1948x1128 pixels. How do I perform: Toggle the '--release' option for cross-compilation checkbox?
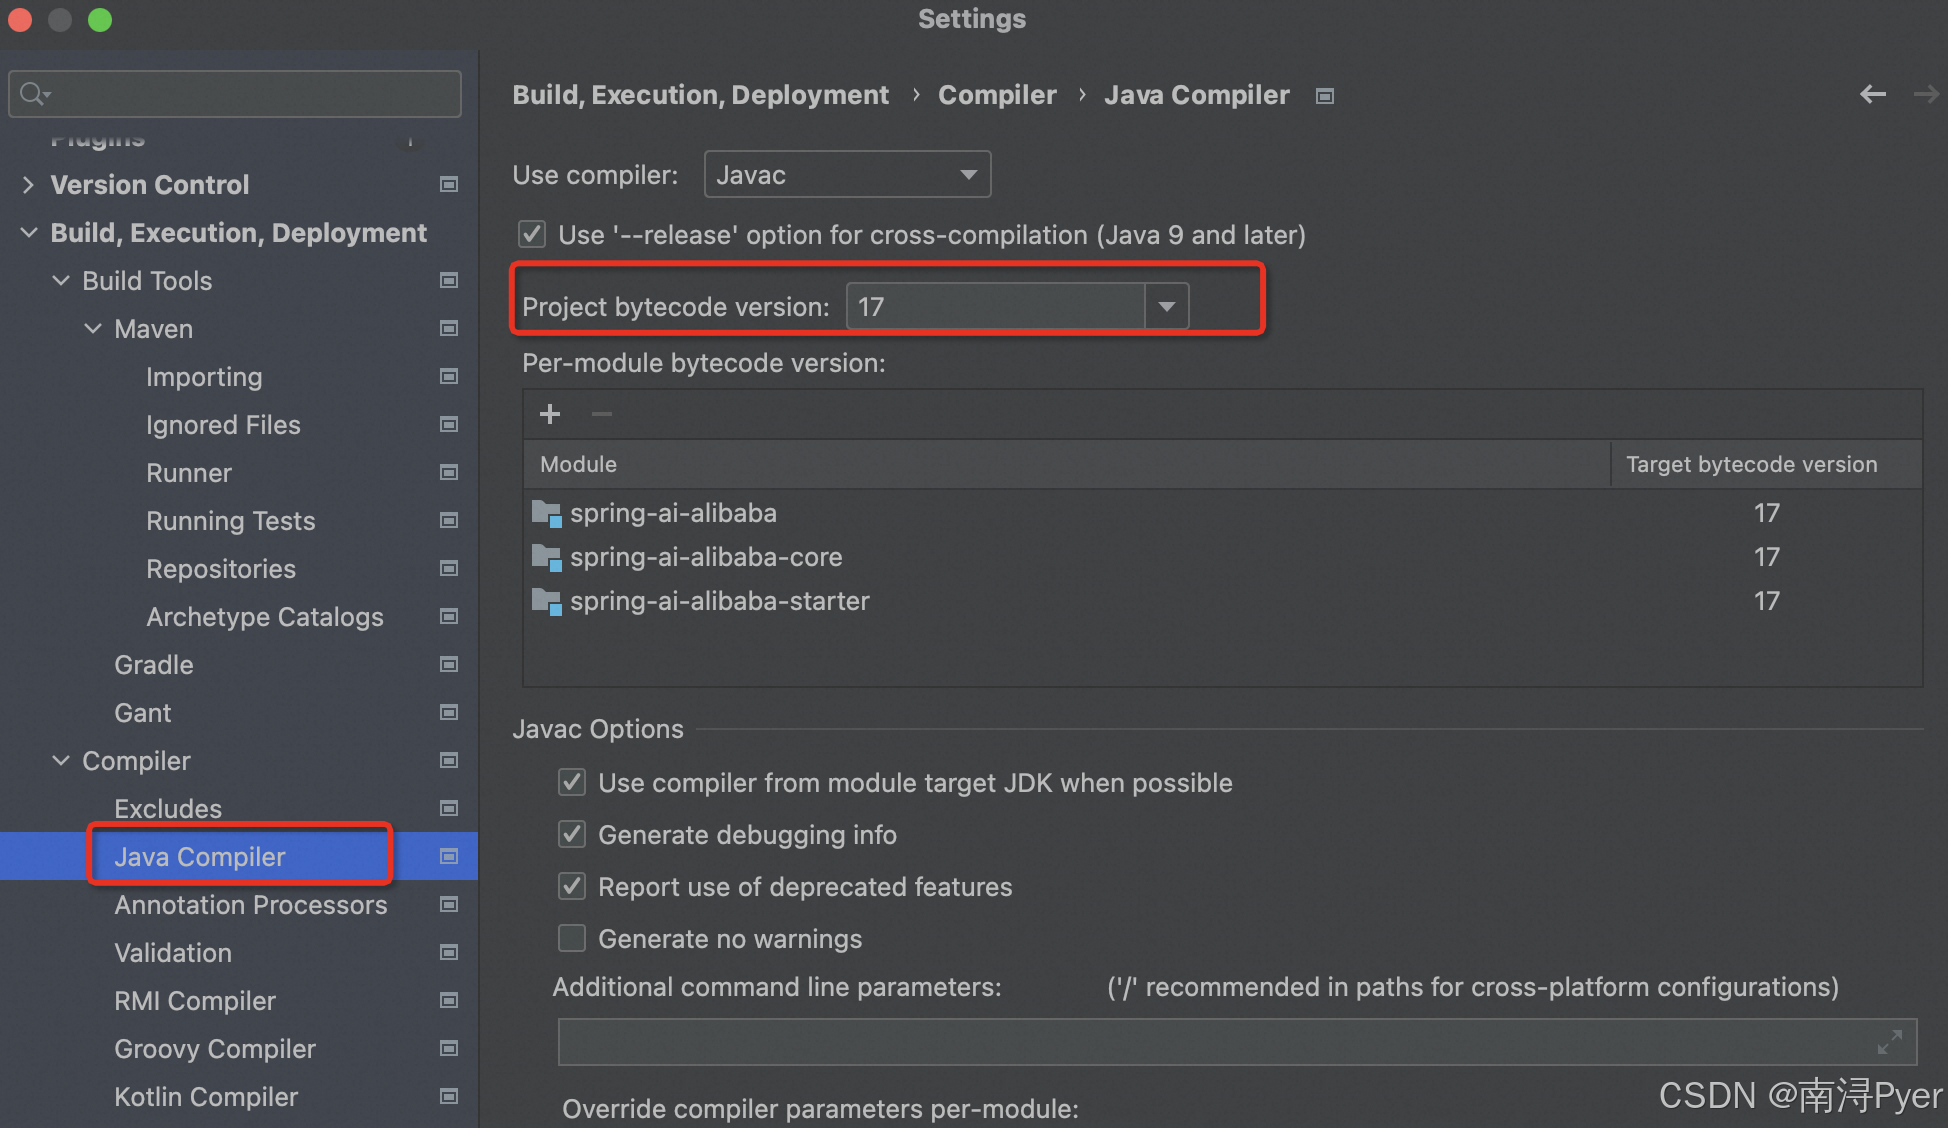coord(532,234)
